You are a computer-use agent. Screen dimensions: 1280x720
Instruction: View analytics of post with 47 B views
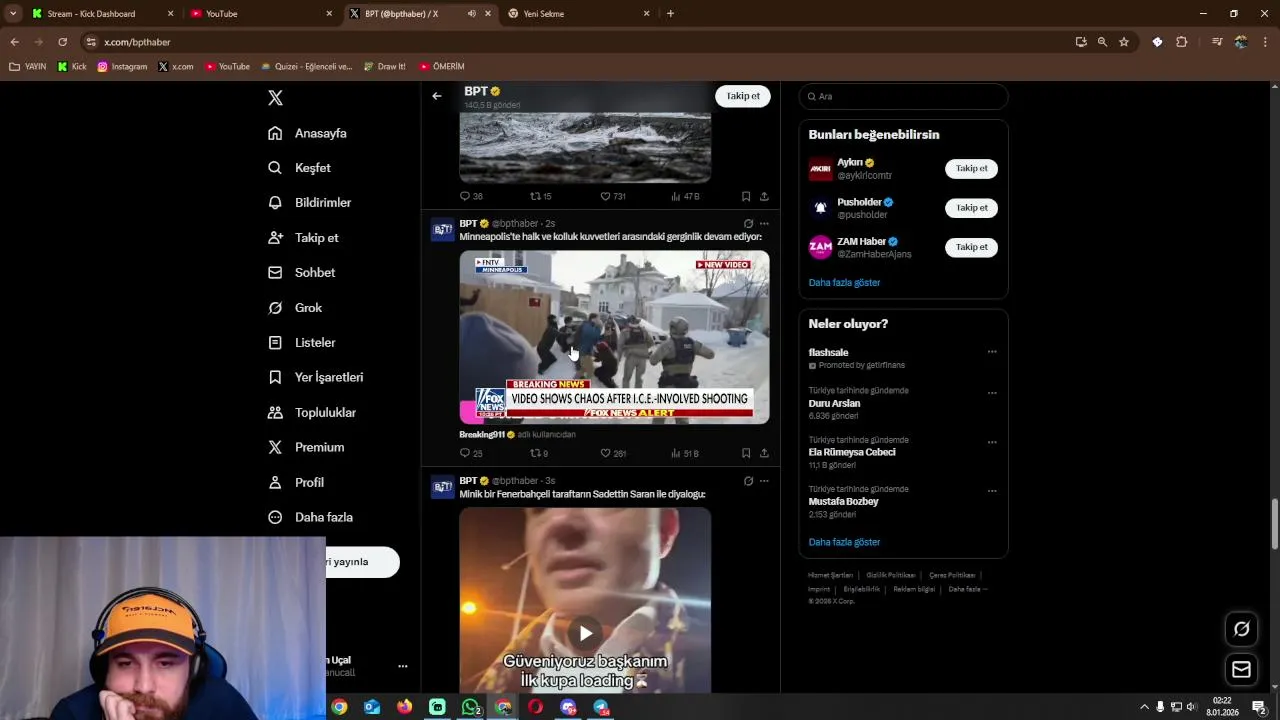(685, 197)
